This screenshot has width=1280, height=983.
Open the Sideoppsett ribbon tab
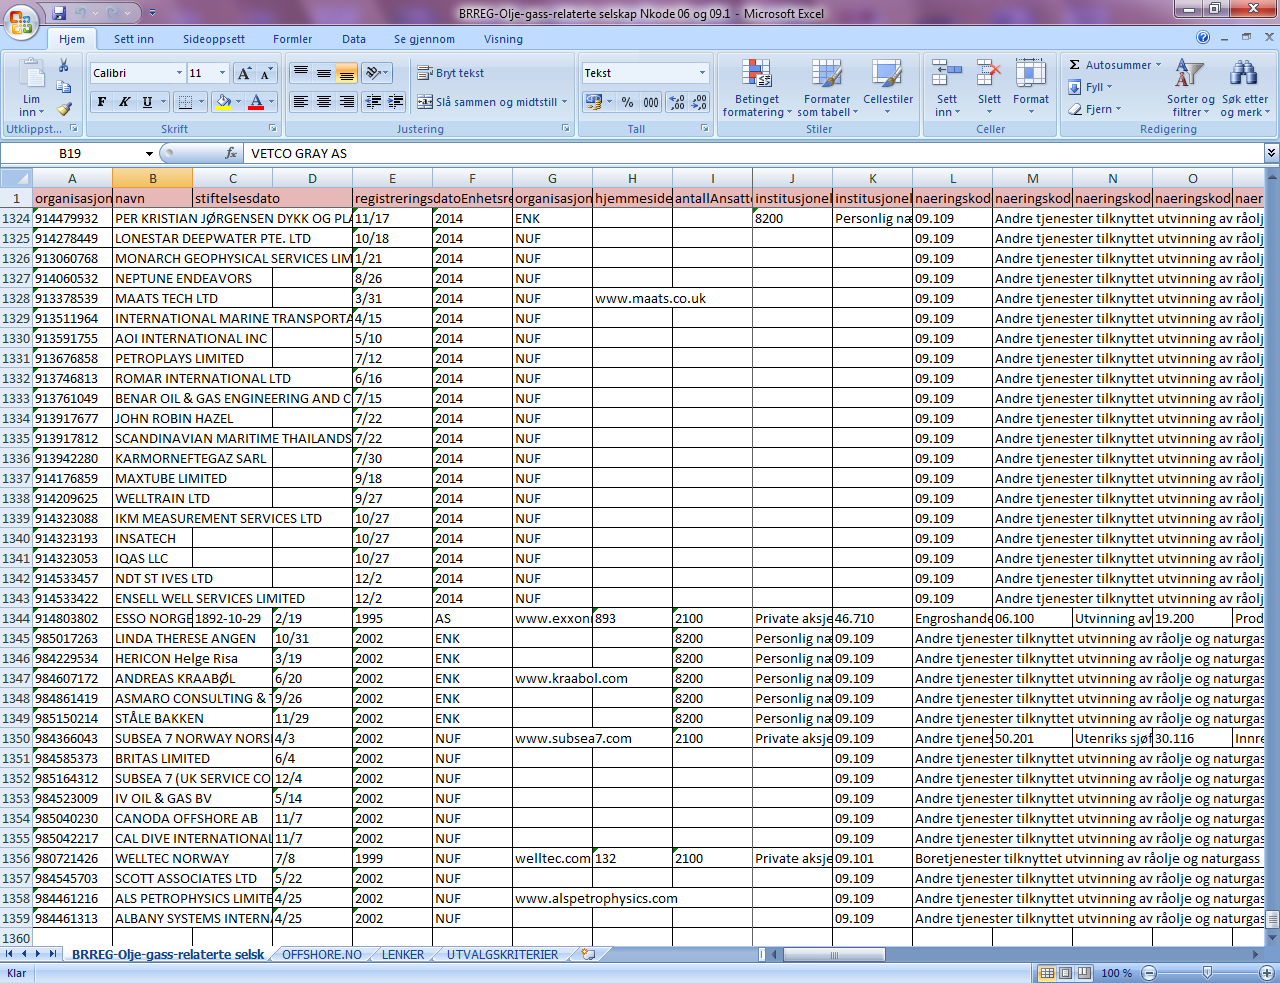[x=214, y=39]
